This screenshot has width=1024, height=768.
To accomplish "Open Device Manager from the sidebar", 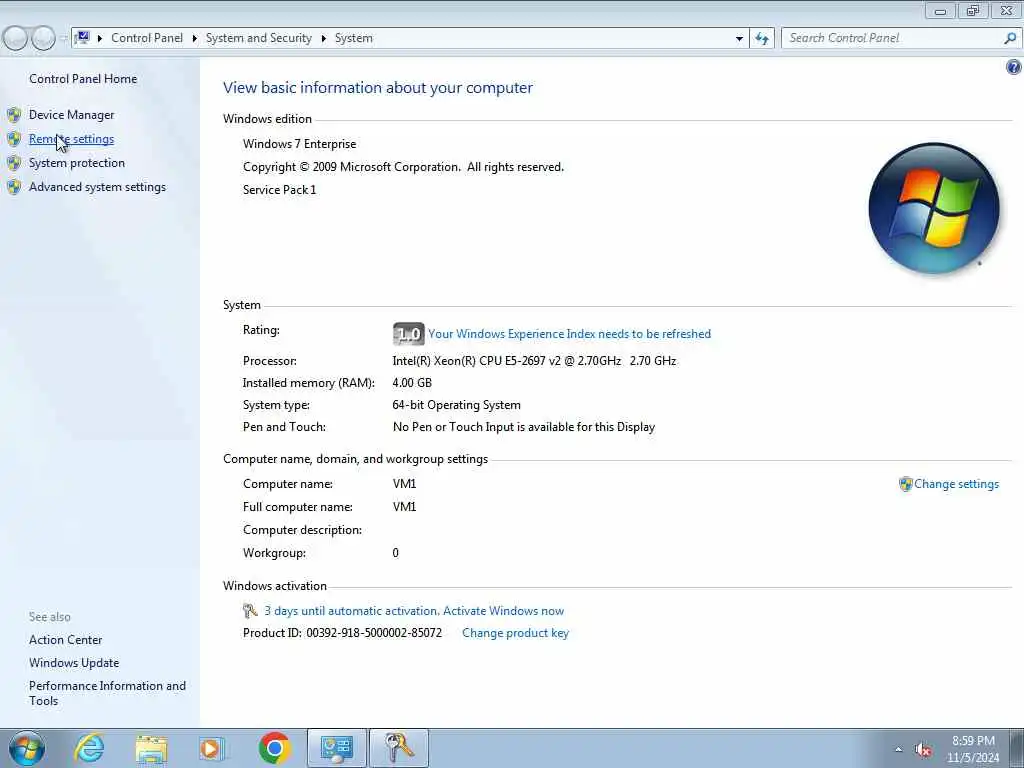I will [71, 115].
